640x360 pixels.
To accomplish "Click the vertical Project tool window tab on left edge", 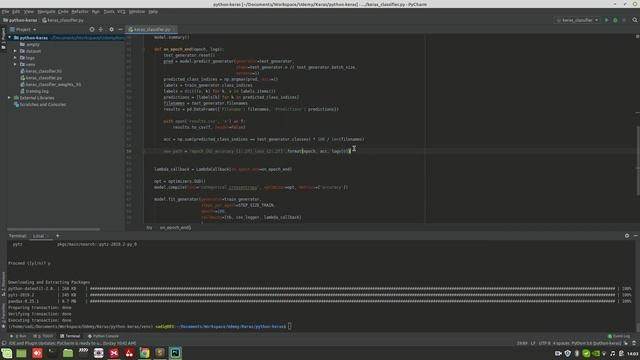I will click(3, 39).
